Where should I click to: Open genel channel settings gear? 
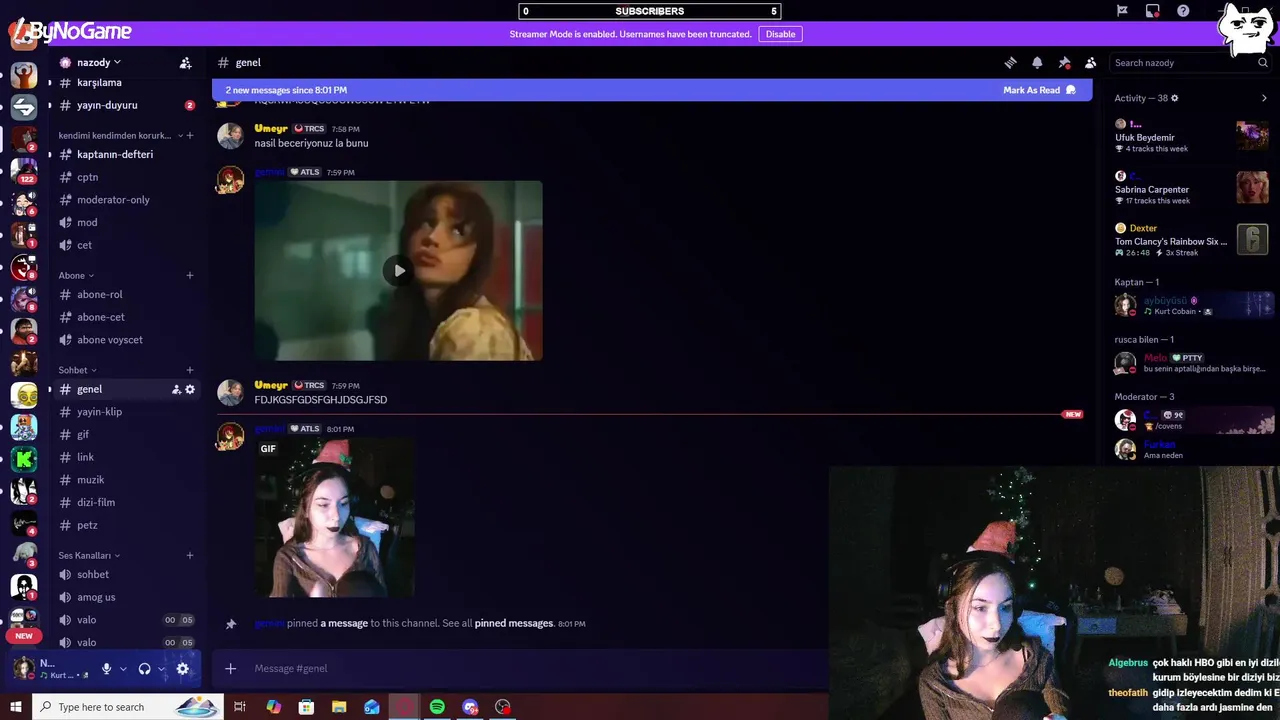pos(190,389)
